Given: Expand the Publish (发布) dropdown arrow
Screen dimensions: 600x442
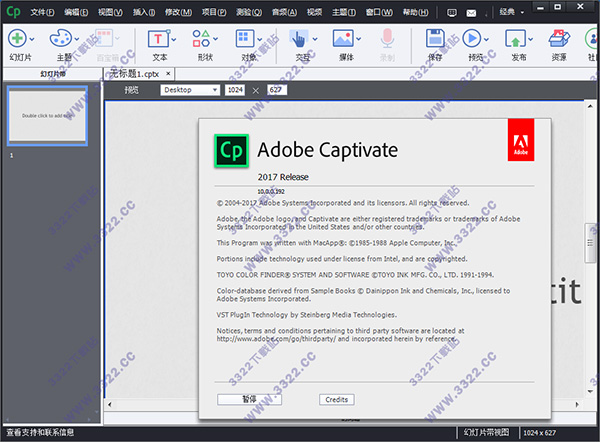Looking at the screenshot, I should [x=530, y=39].
